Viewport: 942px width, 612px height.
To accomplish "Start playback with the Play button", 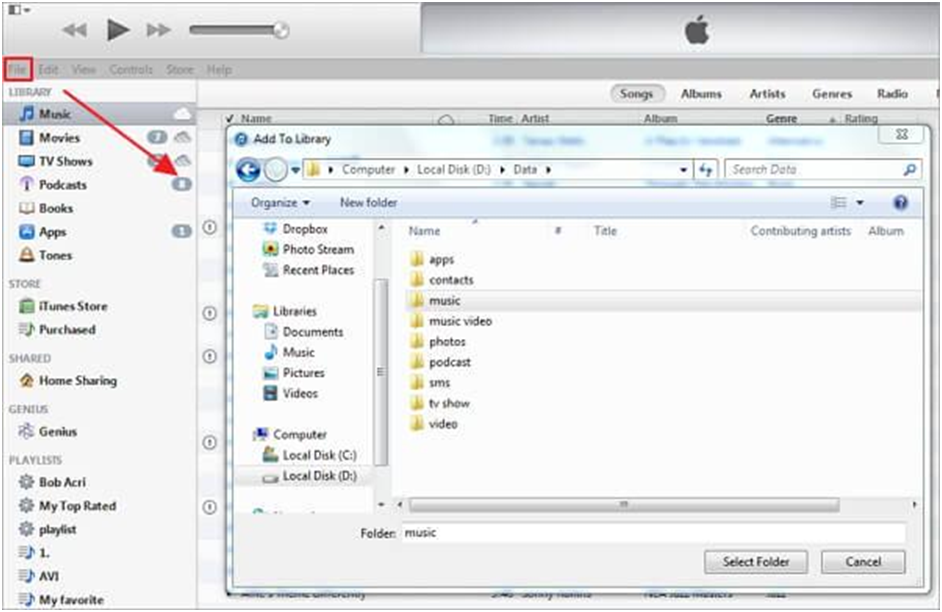I will coord(118,29).
